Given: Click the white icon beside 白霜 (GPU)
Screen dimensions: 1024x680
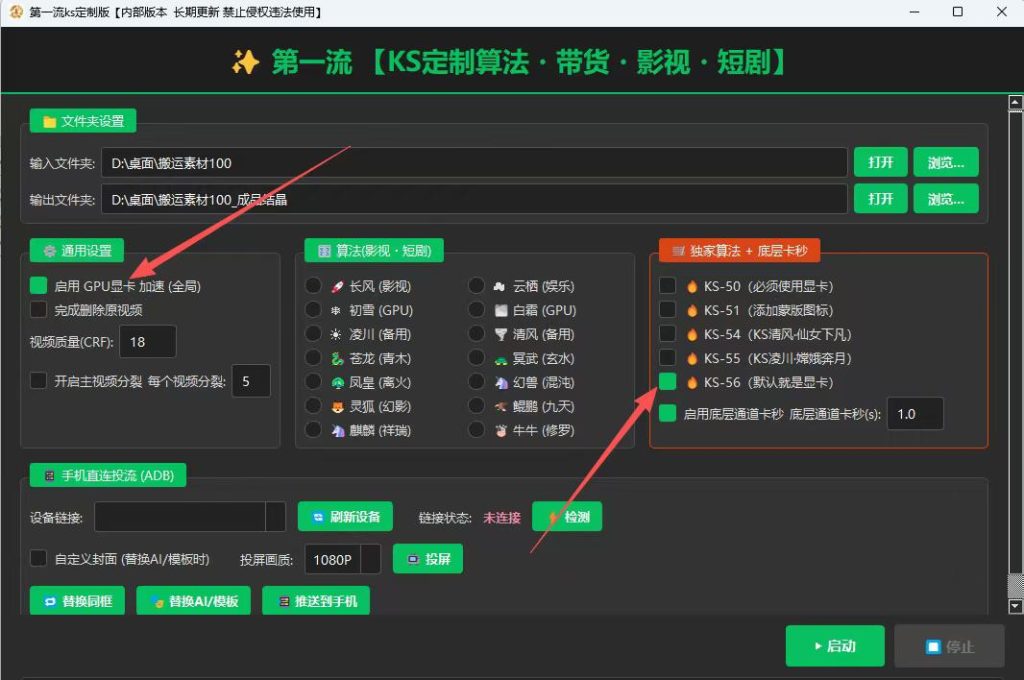Looking at the screenshot, I should click(x=500, y=310).
